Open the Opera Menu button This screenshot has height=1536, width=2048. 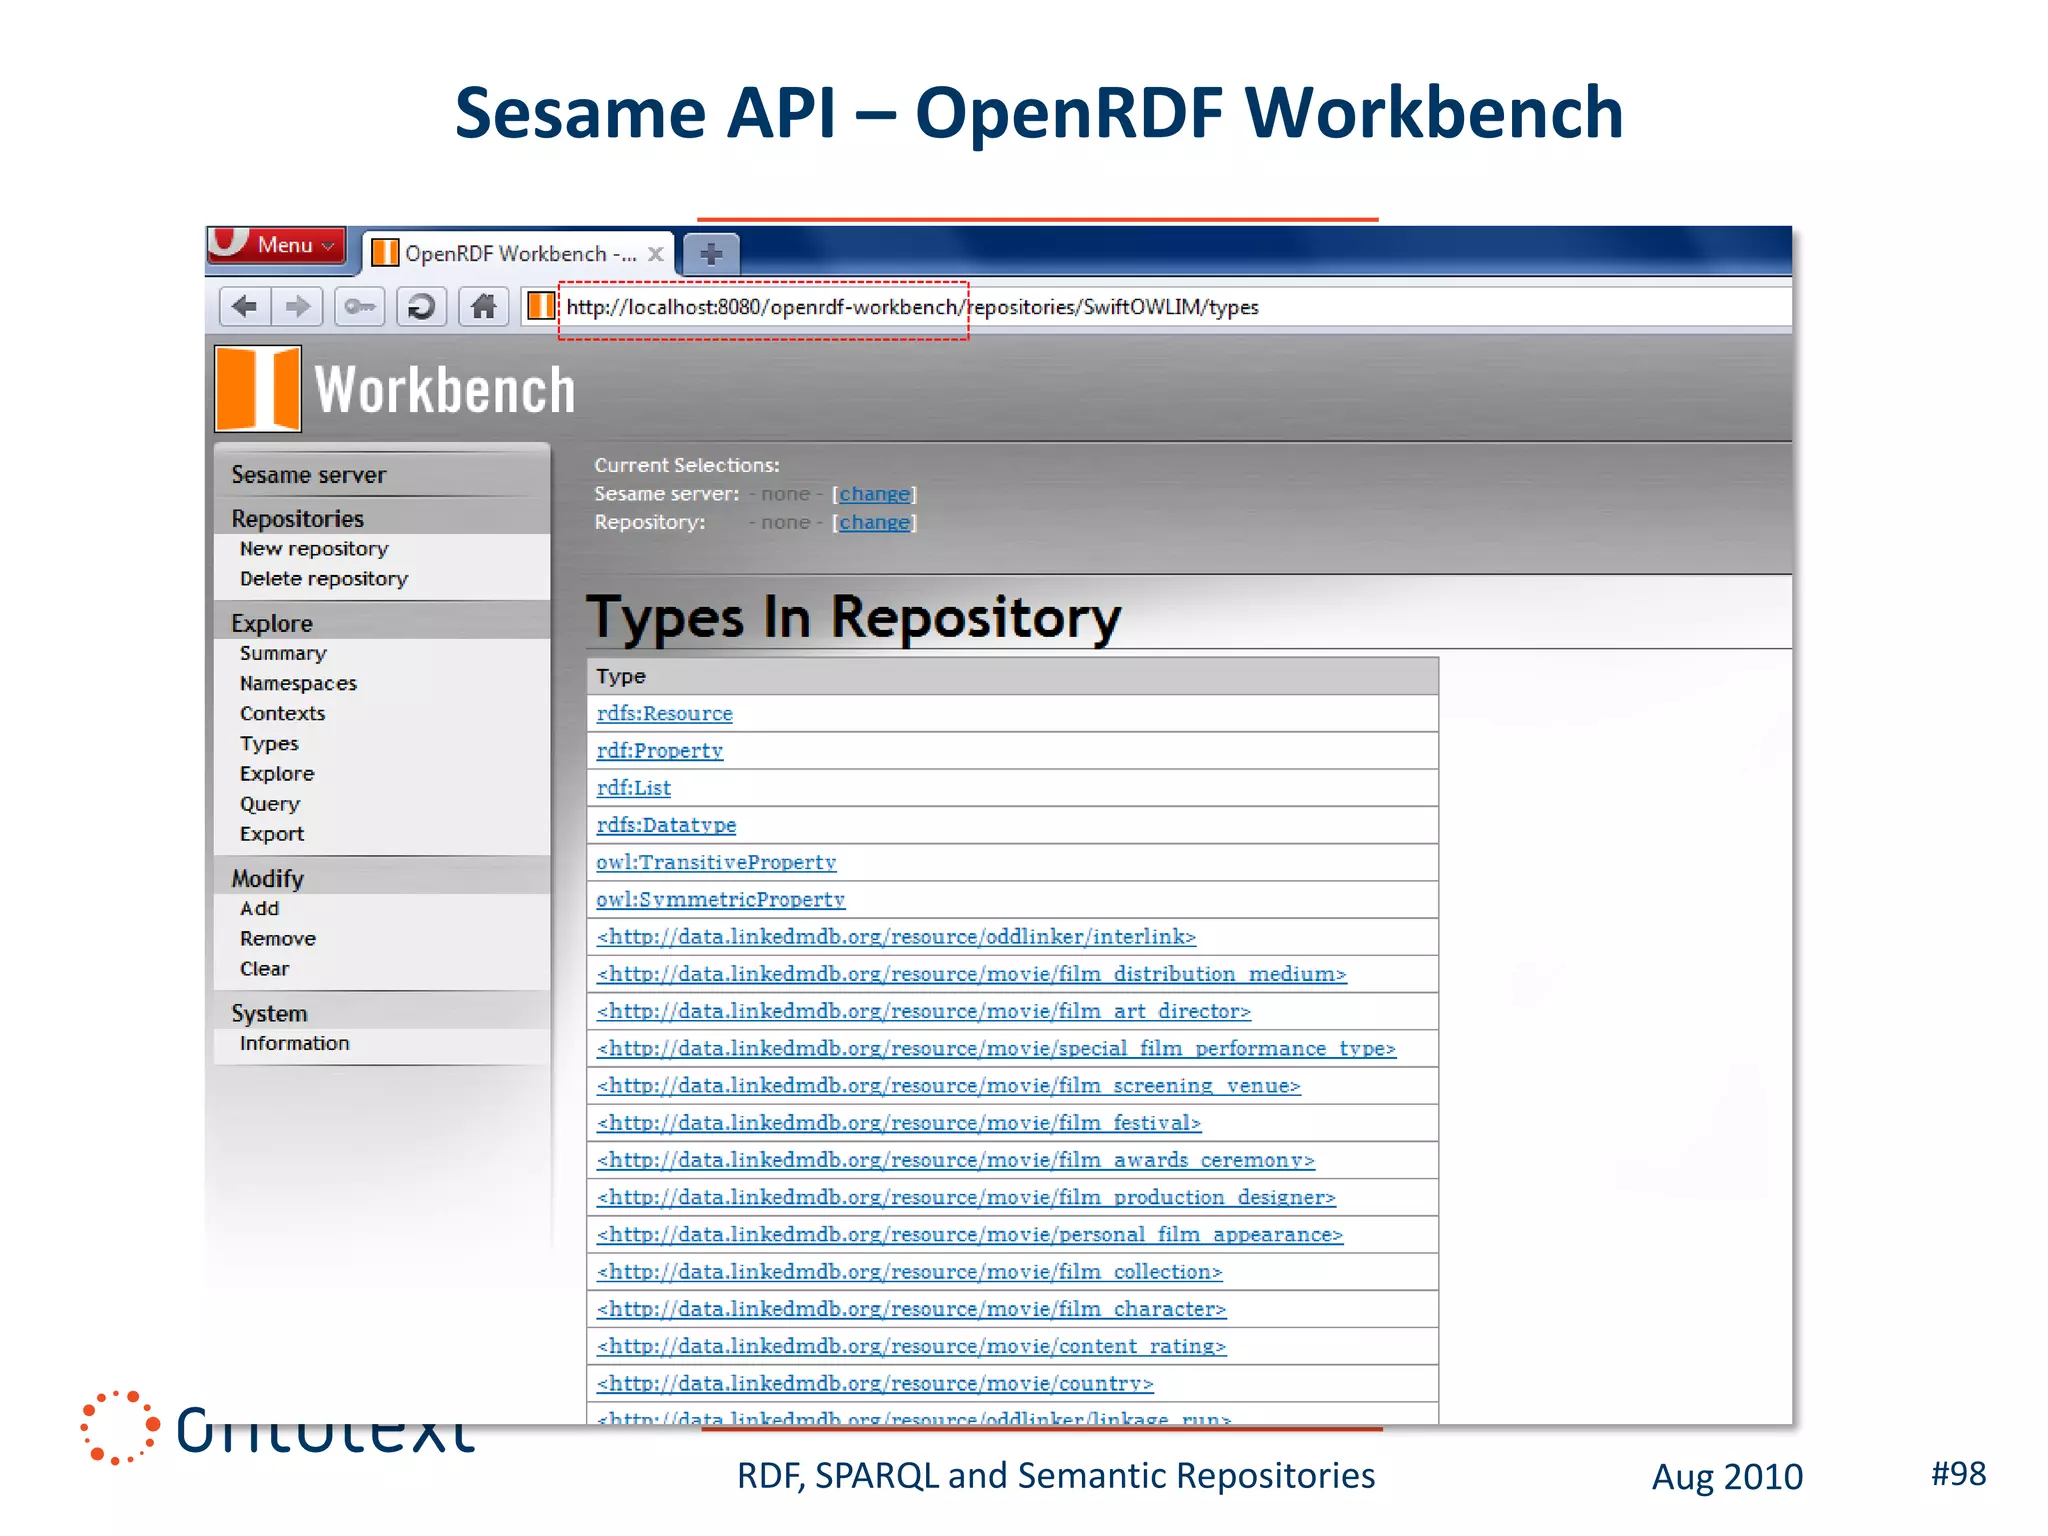click(277, 245)
